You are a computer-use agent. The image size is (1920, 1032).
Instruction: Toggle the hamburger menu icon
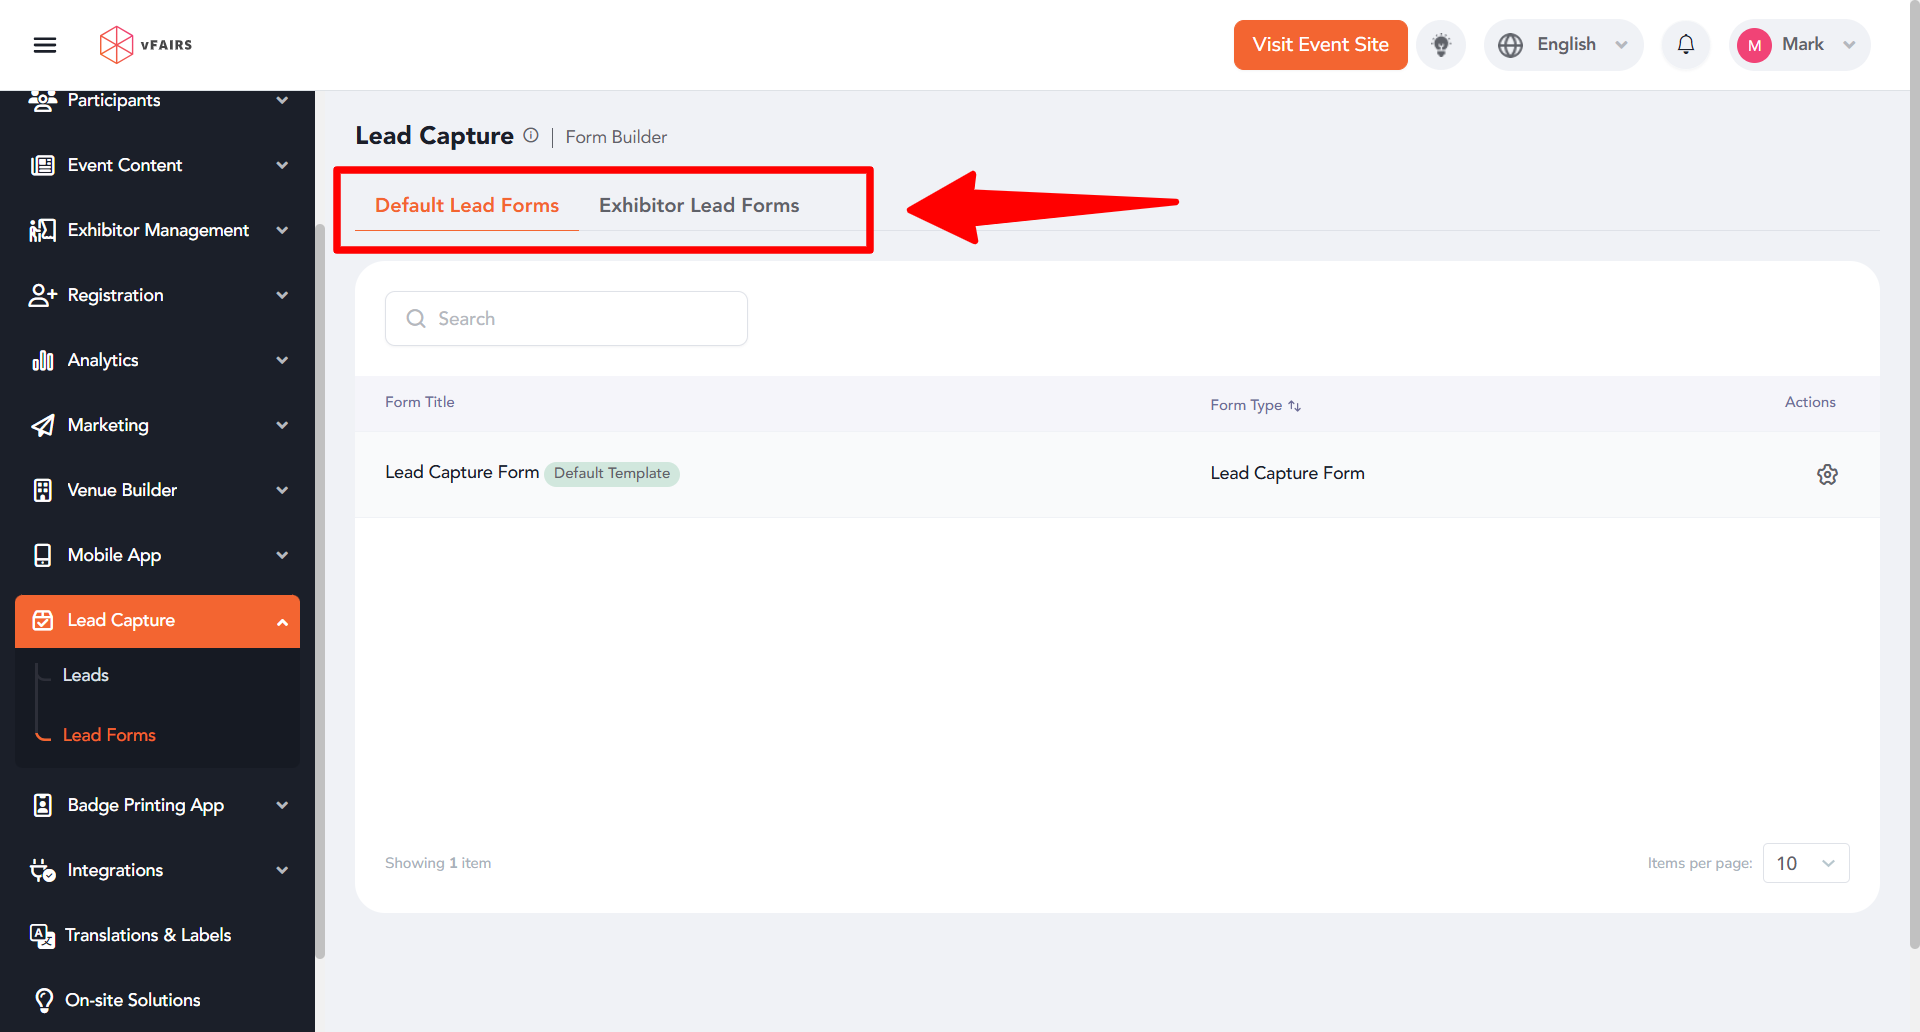(x=45, y=45)
